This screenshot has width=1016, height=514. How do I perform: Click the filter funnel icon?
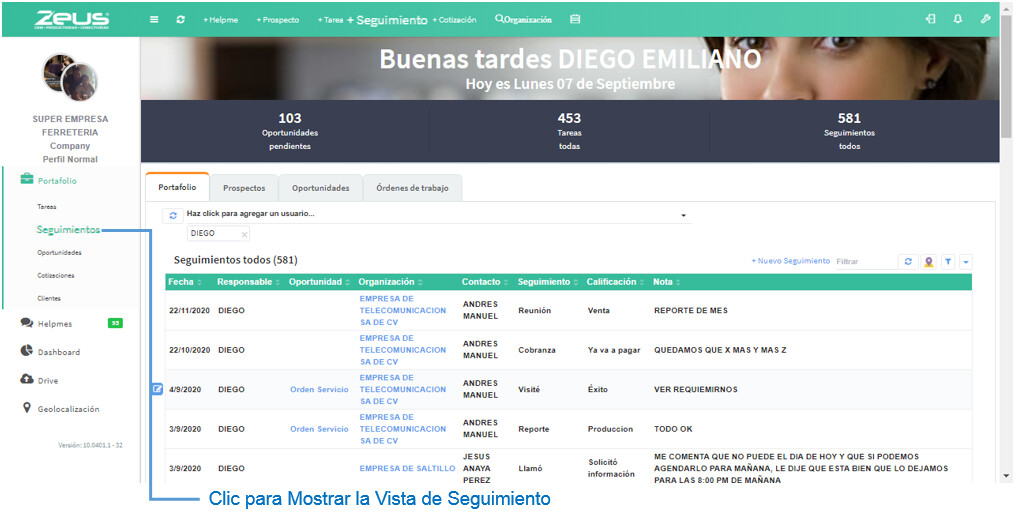tap(948, 261)
